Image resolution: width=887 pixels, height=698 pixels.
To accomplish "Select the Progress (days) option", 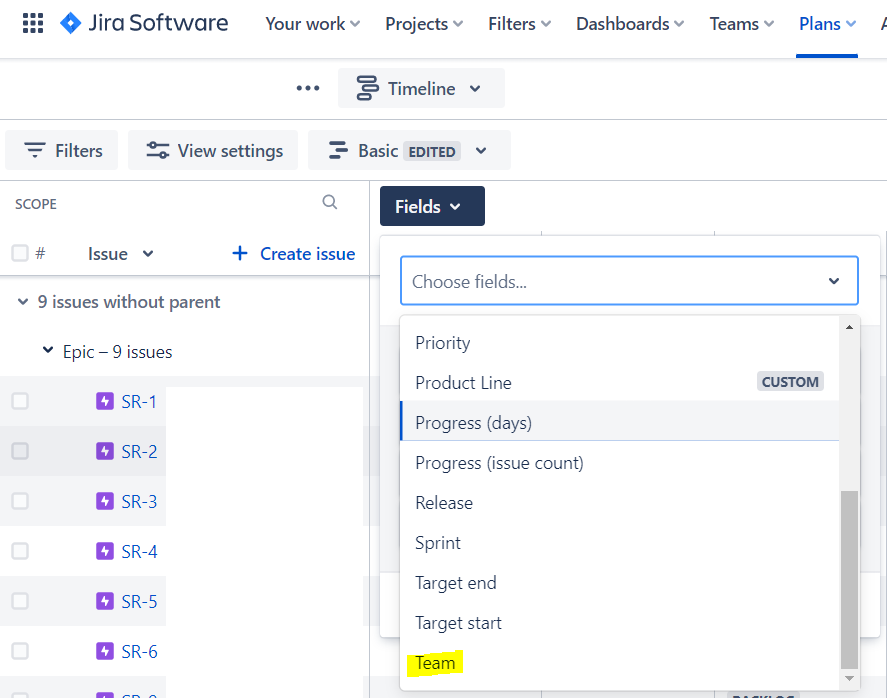I will pyautogui.click(x=619, y=423).
